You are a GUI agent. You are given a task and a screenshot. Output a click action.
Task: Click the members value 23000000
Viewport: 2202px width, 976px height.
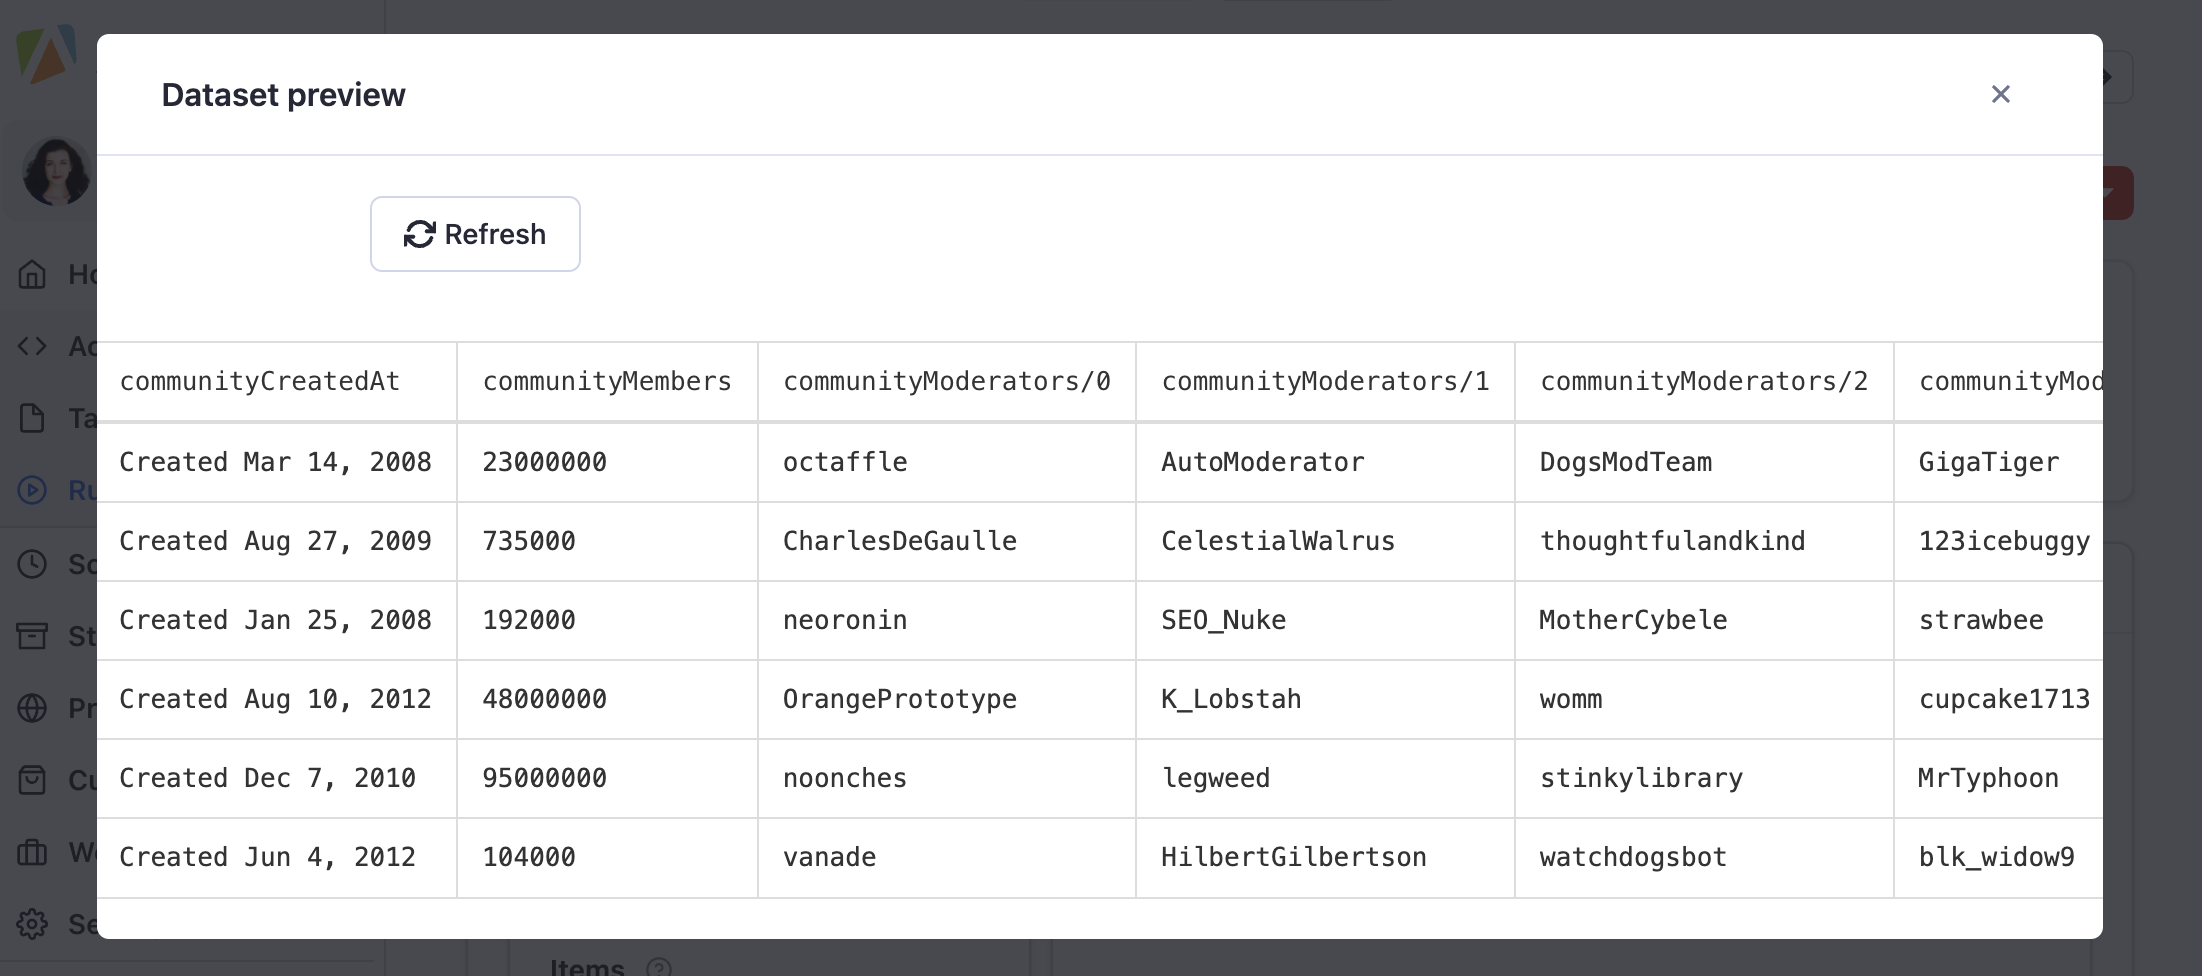[607, 462]
